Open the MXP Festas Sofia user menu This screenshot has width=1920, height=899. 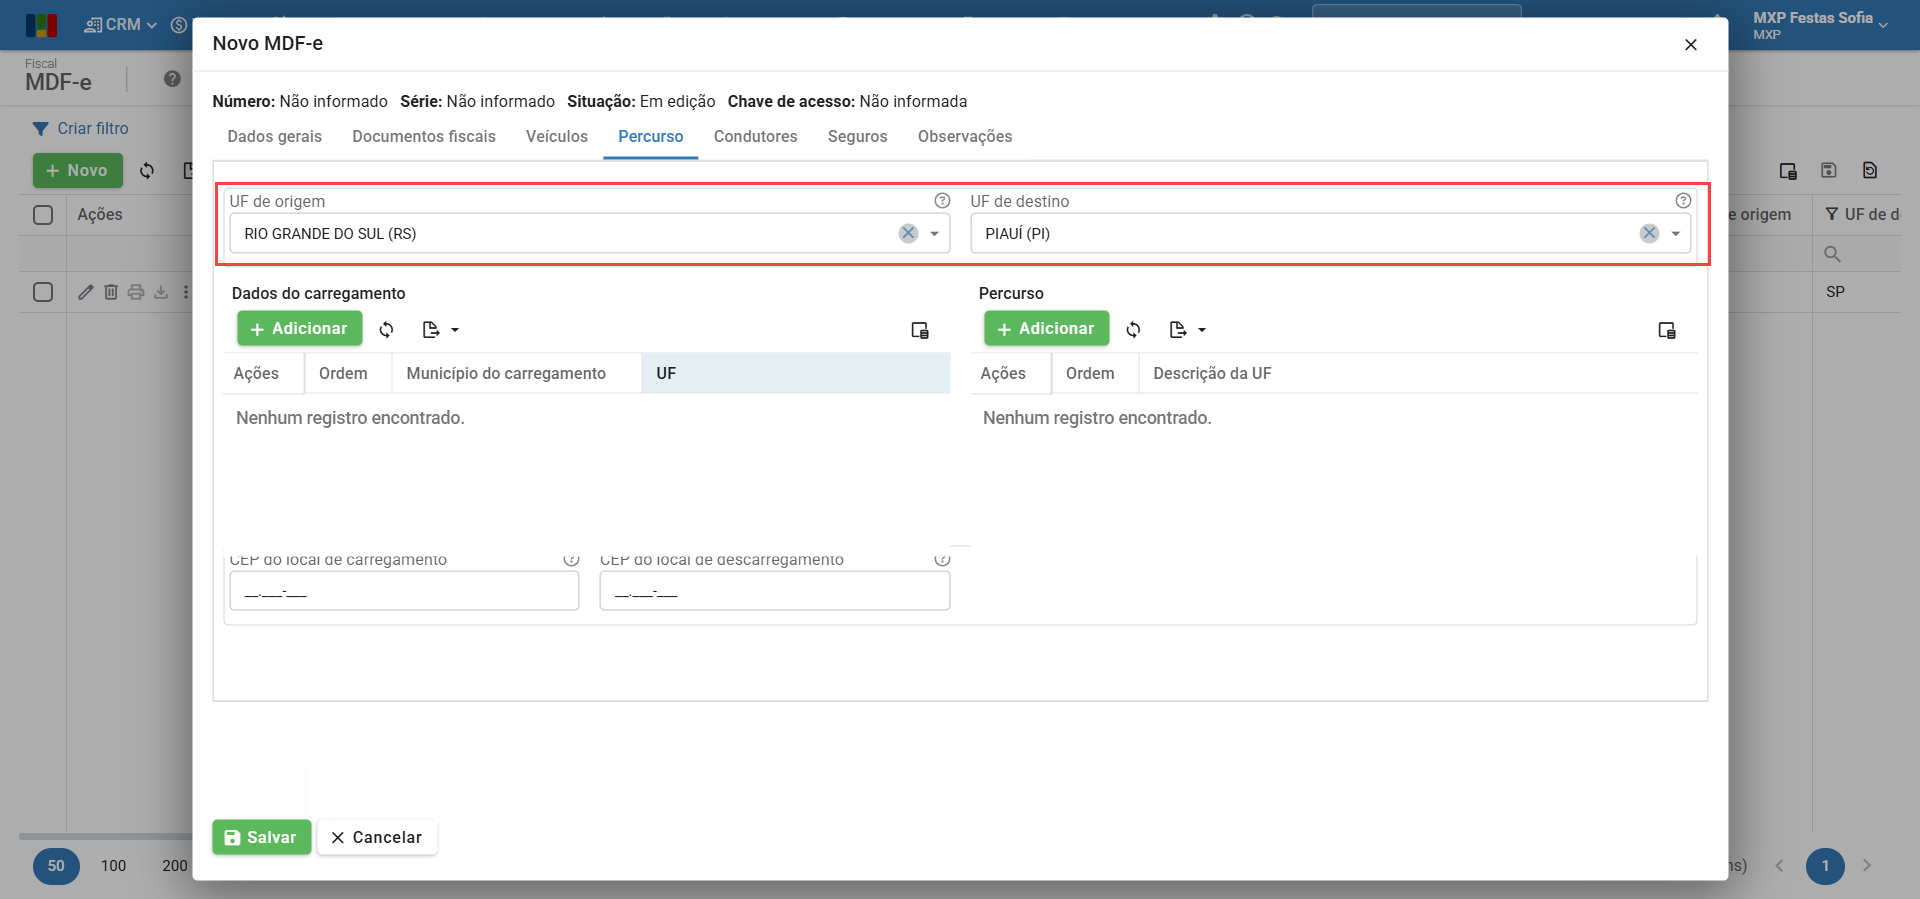pos(1820,25)
